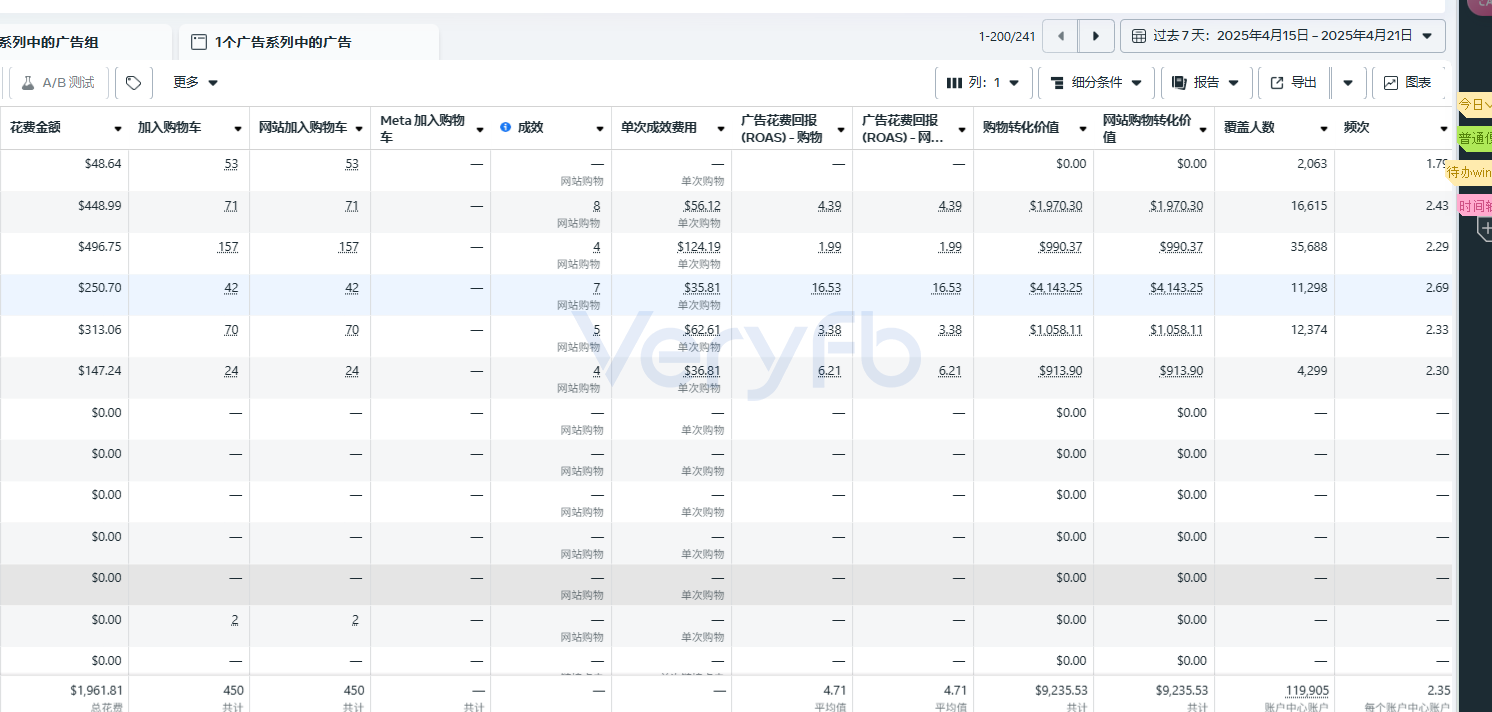The image size is (1492, 712).
Task: Open 单次成效费用 column header arrow
Action: [x=720, y=129]
